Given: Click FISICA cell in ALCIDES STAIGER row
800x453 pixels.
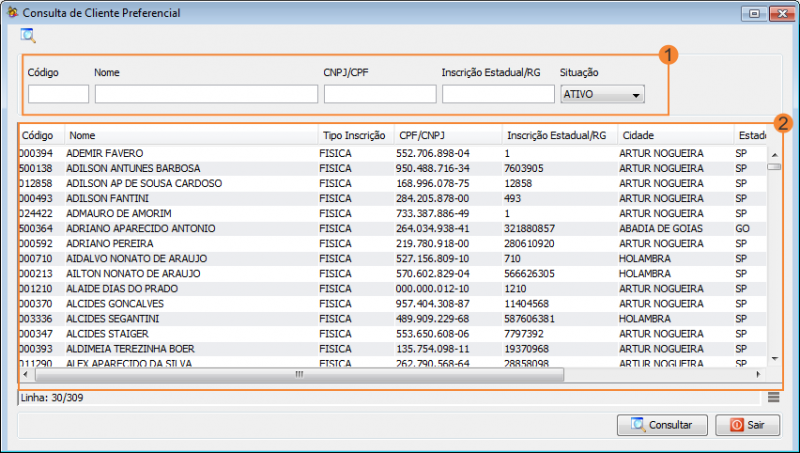Looking at the screenshot, I should tap(335, 334).
